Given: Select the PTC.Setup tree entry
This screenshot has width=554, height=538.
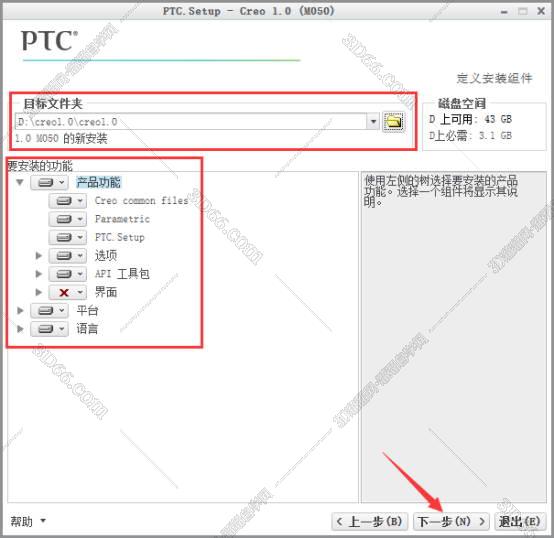Looking at the screenshot, I should pyautogui.click(x=120, y=237).
